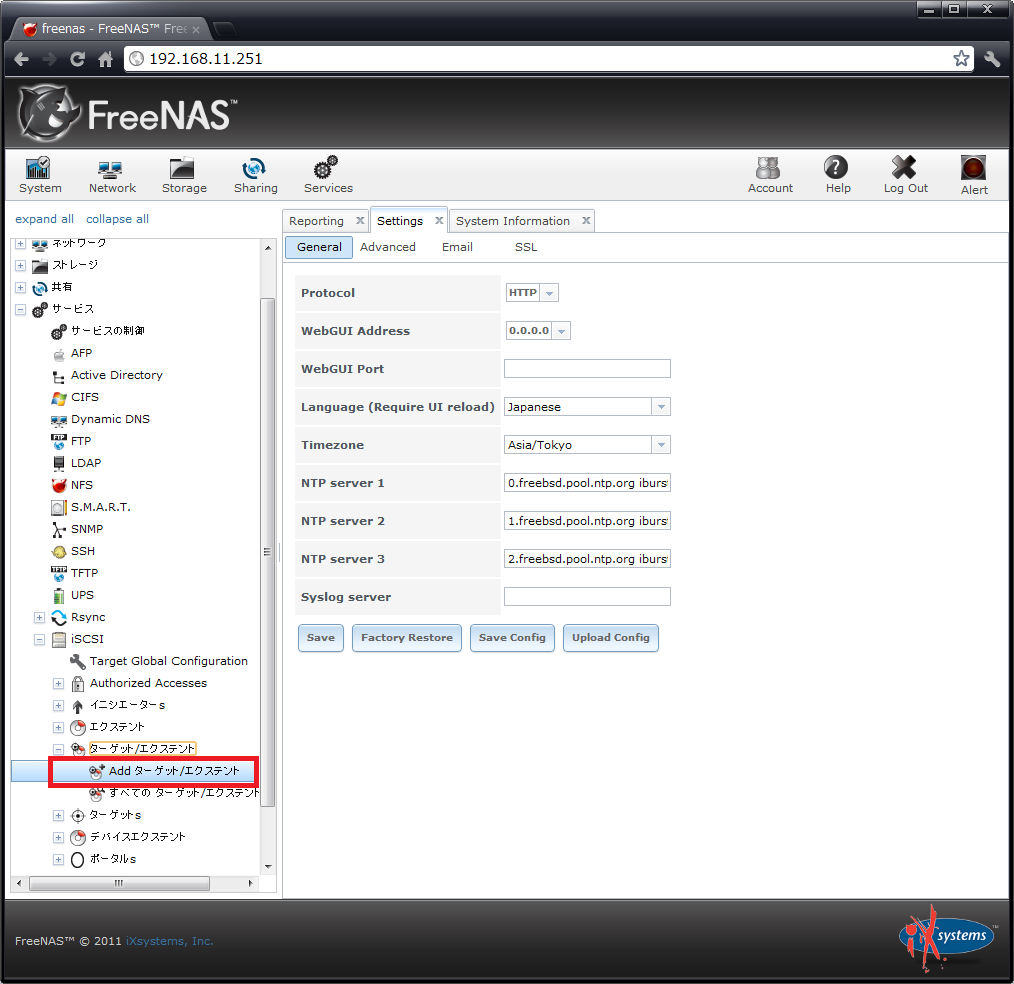Click Add ターゲット/エクステント tree entry

(174, 771)
